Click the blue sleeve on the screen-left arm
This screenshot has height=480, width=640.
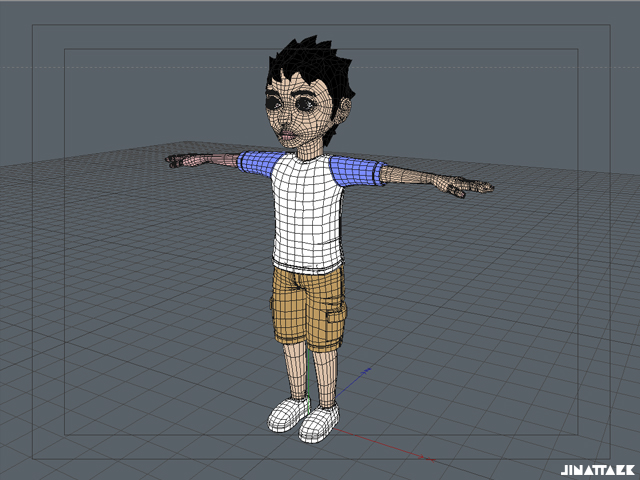click(257, 163)
